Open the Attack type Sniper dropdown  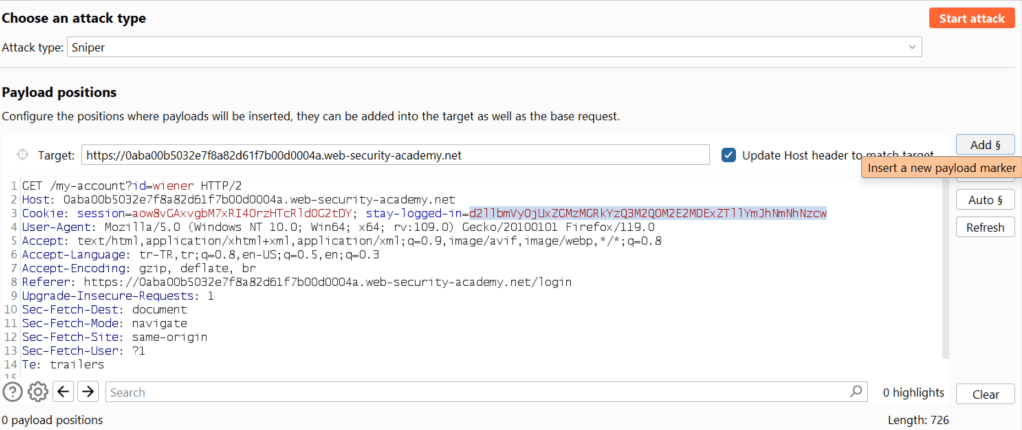coord(495,47)
